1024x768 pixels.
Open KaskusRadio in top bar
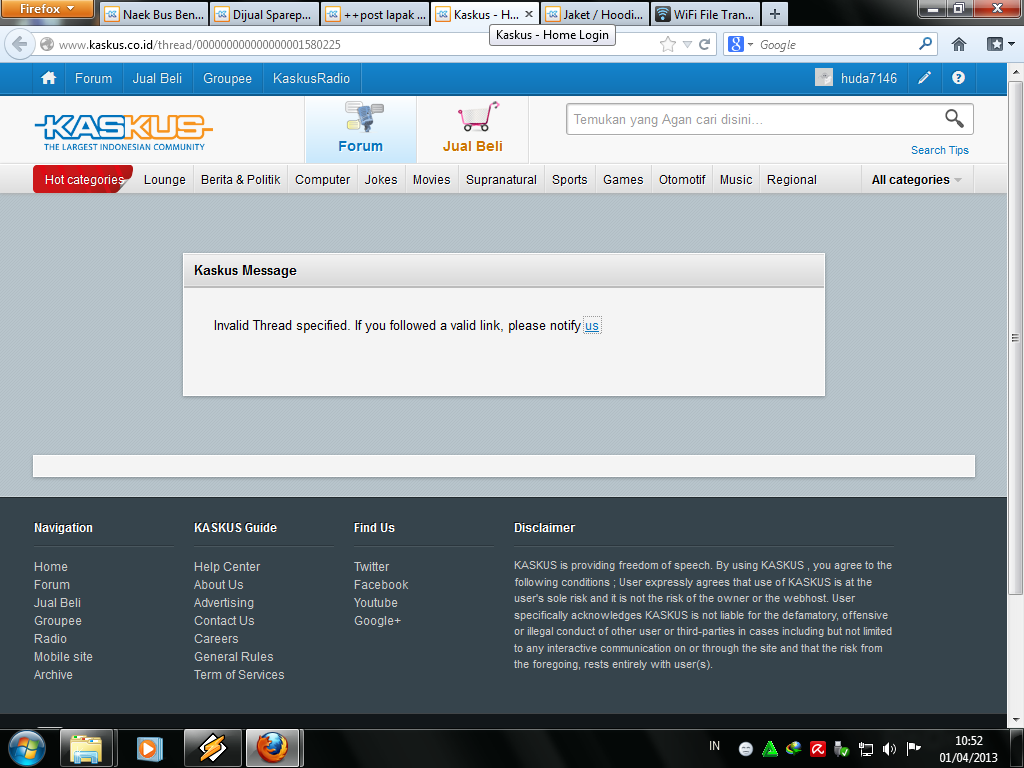point(311,78)
